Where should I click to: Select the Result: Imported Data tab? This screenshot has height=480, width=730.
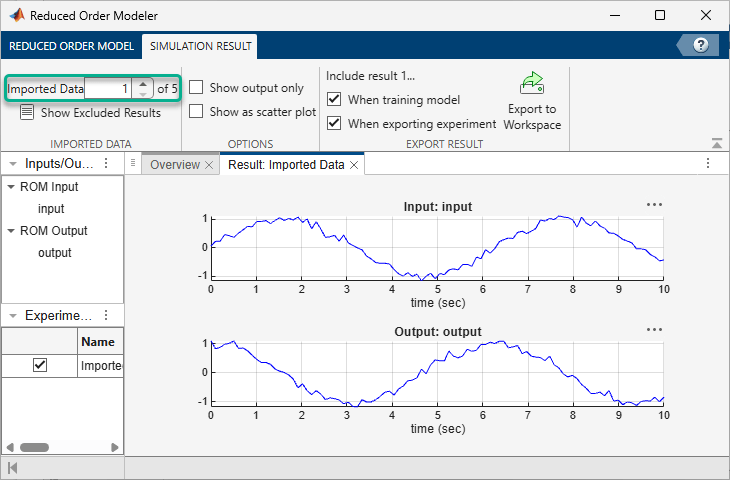pos(286,165)
